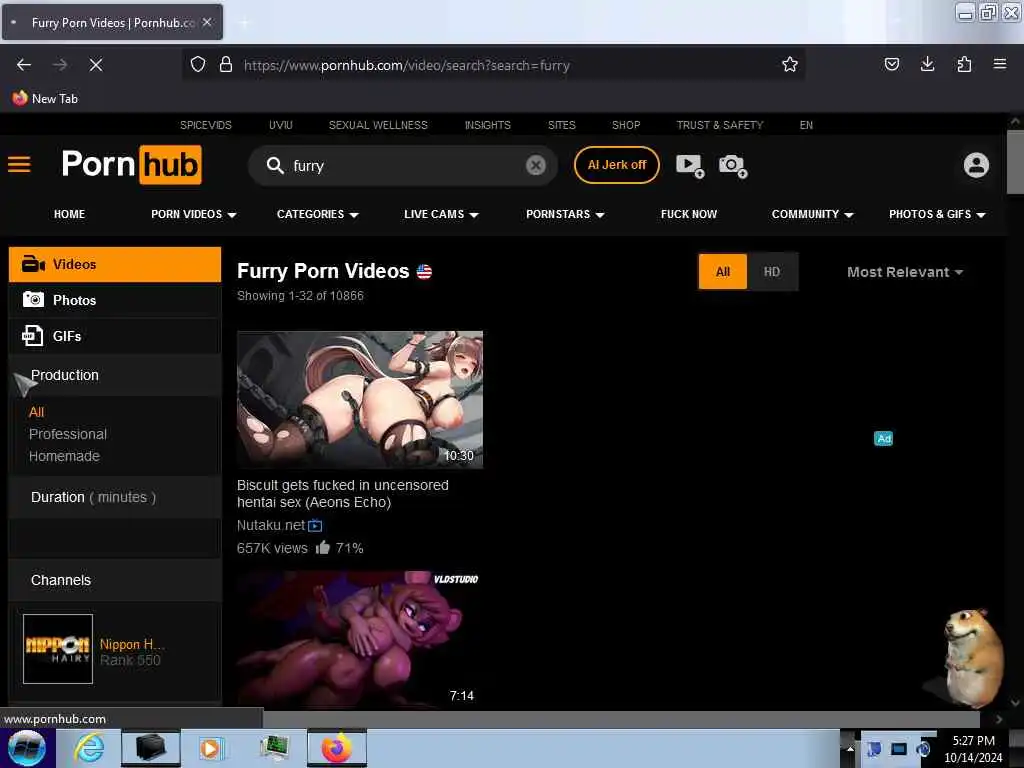Open the Pocket save icon in toolbar
Screen dimensions: 1024x768
coord(891,65)
